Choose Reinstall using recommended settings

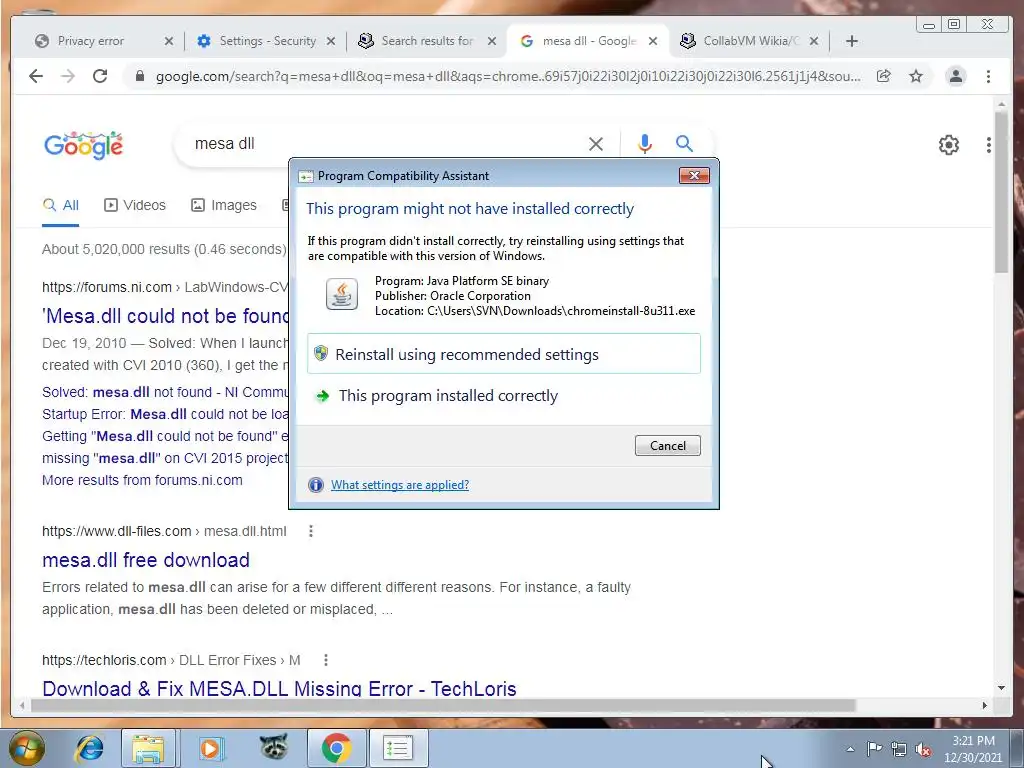point(504,354)
